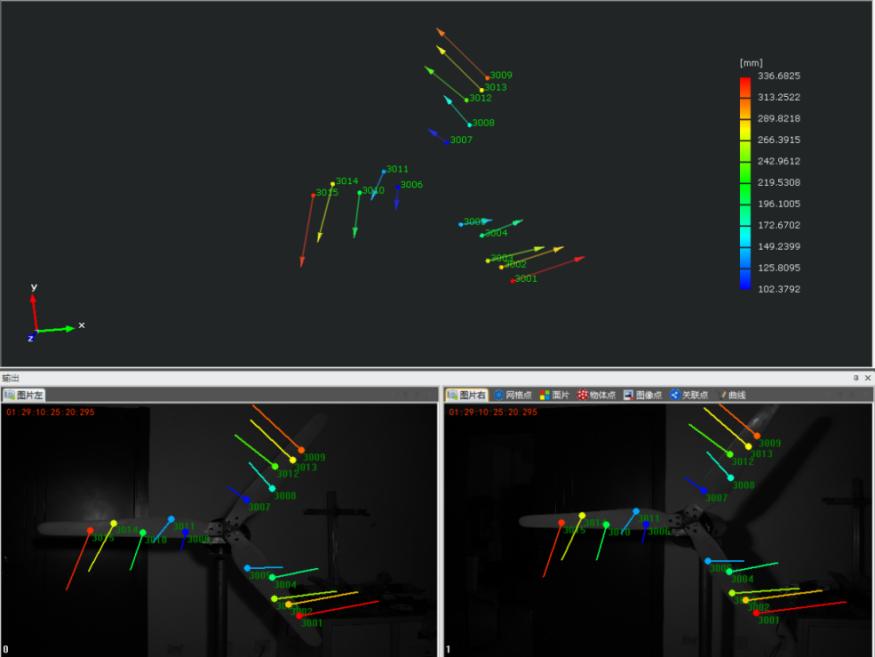Click blue point 3007 in left image
The image size is (875, 657).
(247, 500)
